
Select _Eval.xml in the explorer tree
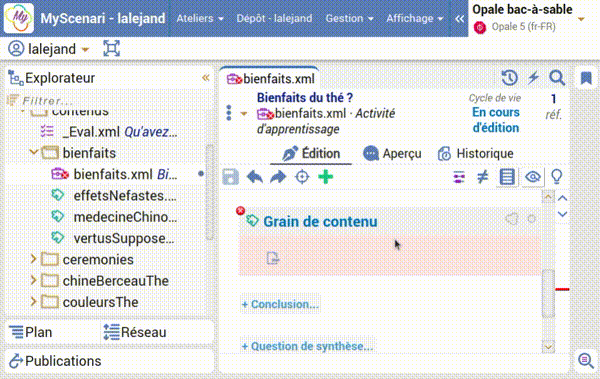coord(108,132)
